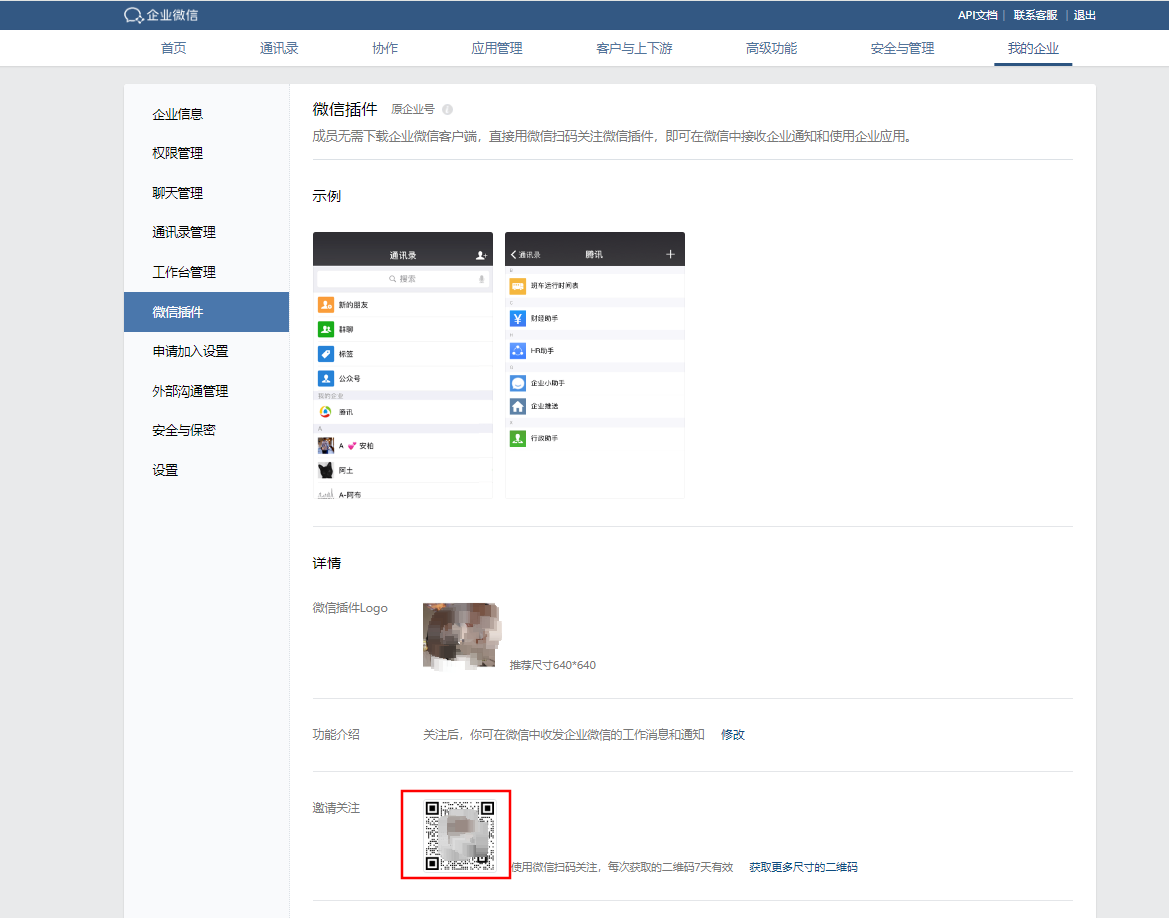Switch to the 通讯录 tab
The width and height of the screenshot is (1169, 918).
point(279,48)
